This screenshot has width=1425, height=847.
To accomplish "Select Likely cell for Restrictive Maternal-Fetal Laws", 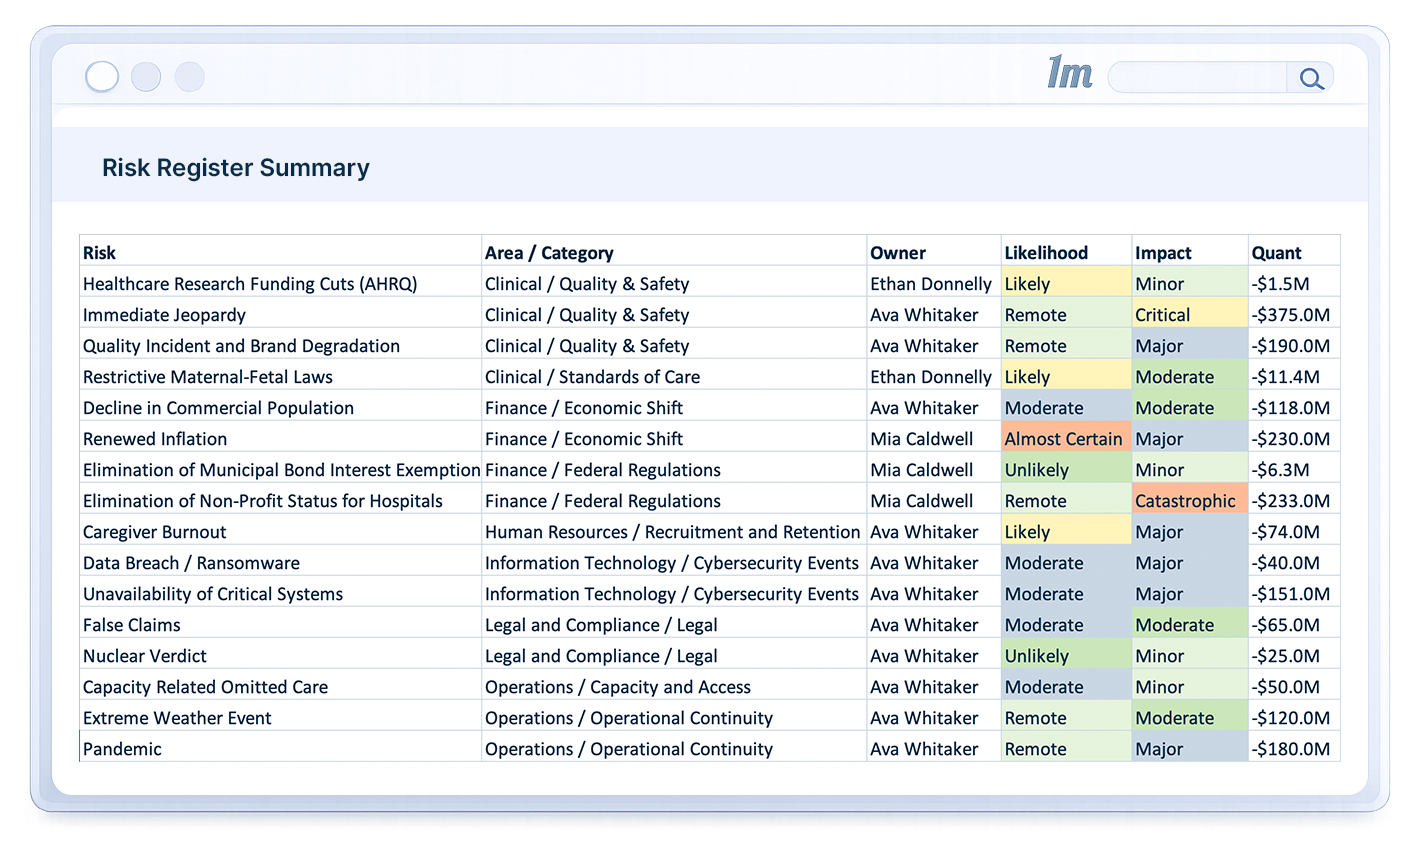I will coord(1026,376).
